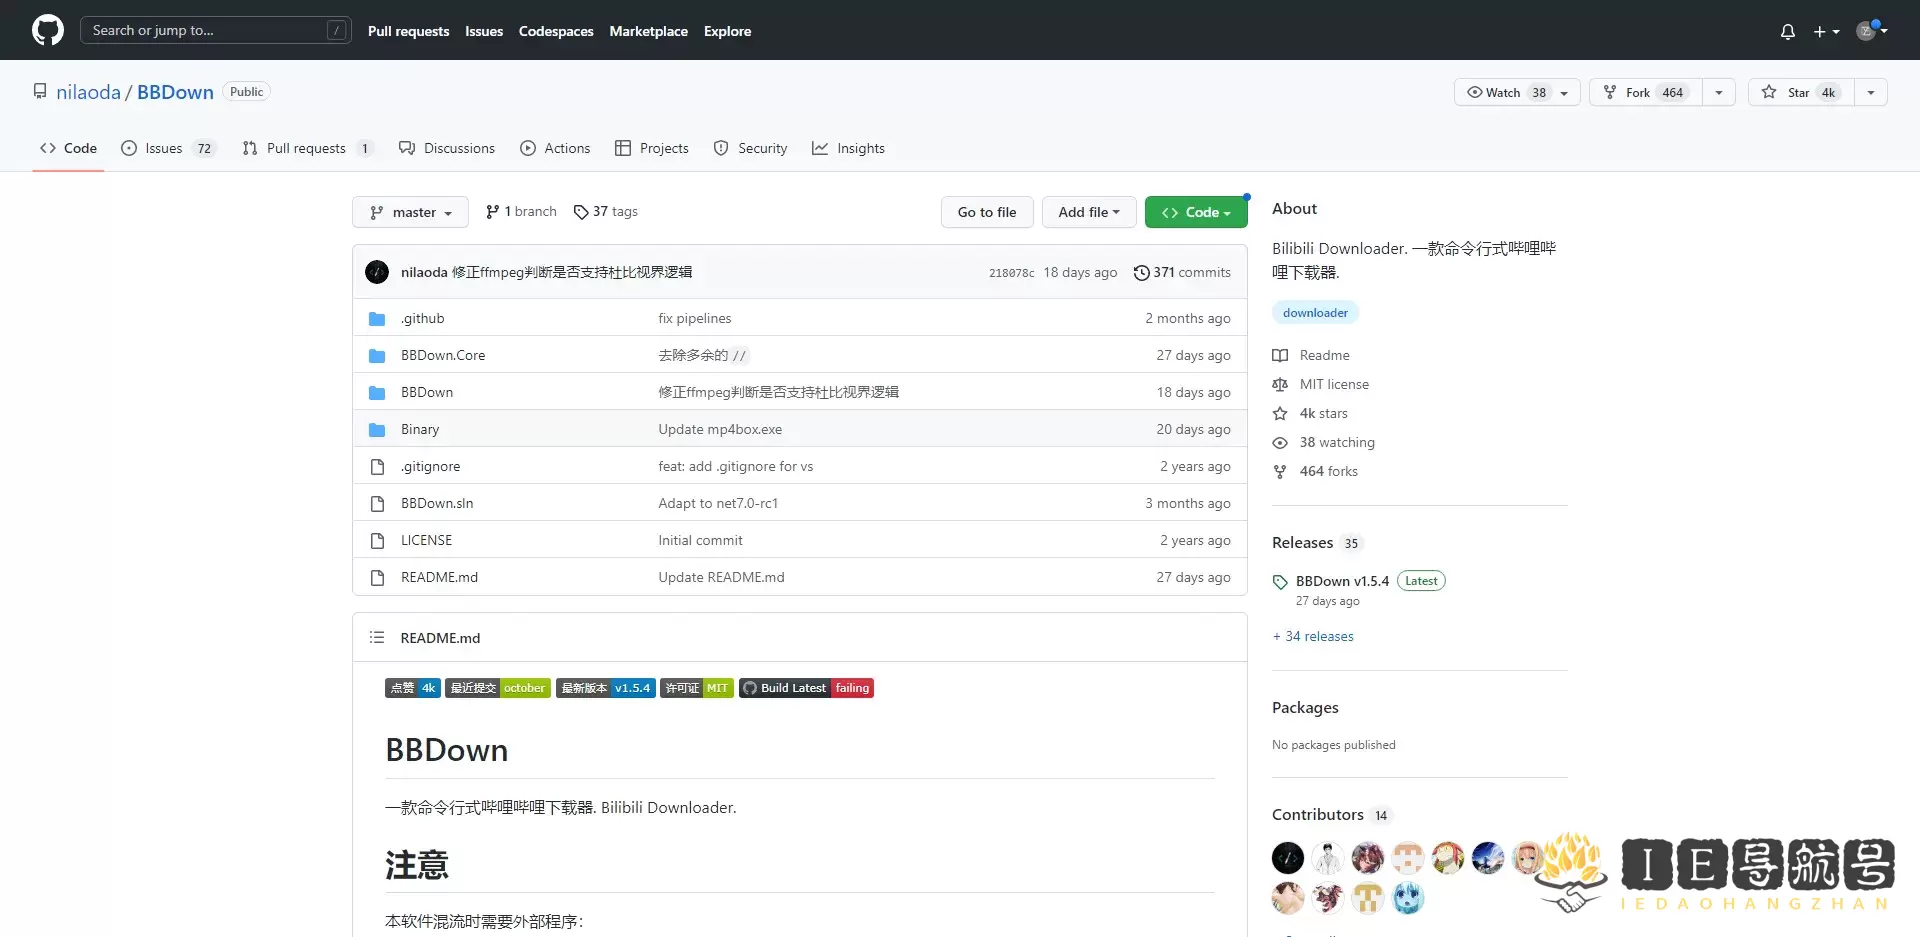Open the 371 commits history
This screenshot has height=937, width=1920.
[1181, 272]
